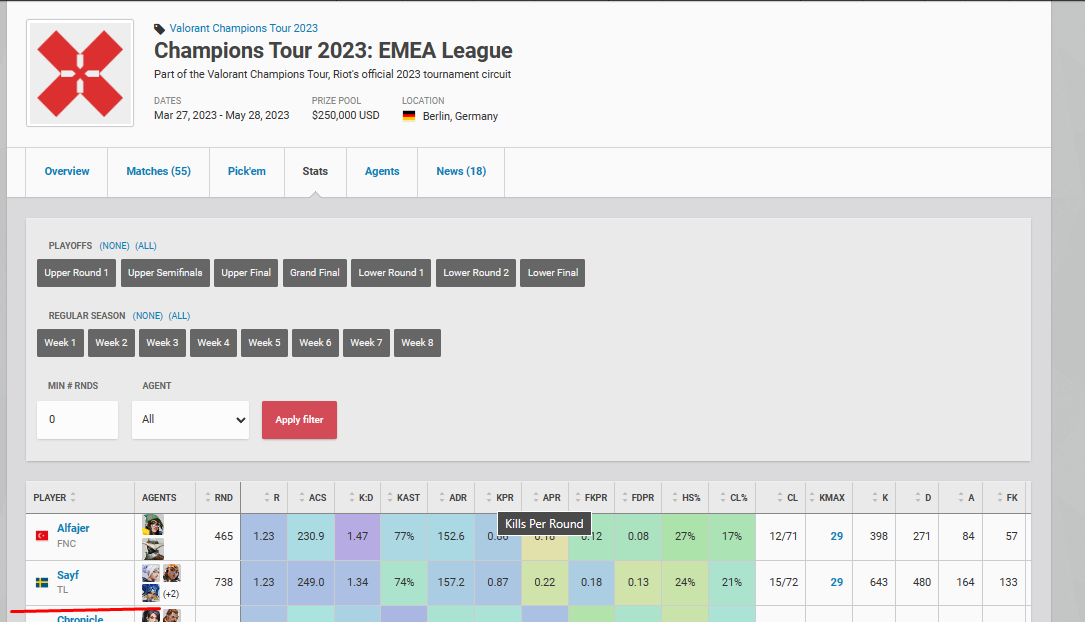Focus the MIN # RNDS input field
This screenshot has width=1085, height=622.
tap(78, 419)
